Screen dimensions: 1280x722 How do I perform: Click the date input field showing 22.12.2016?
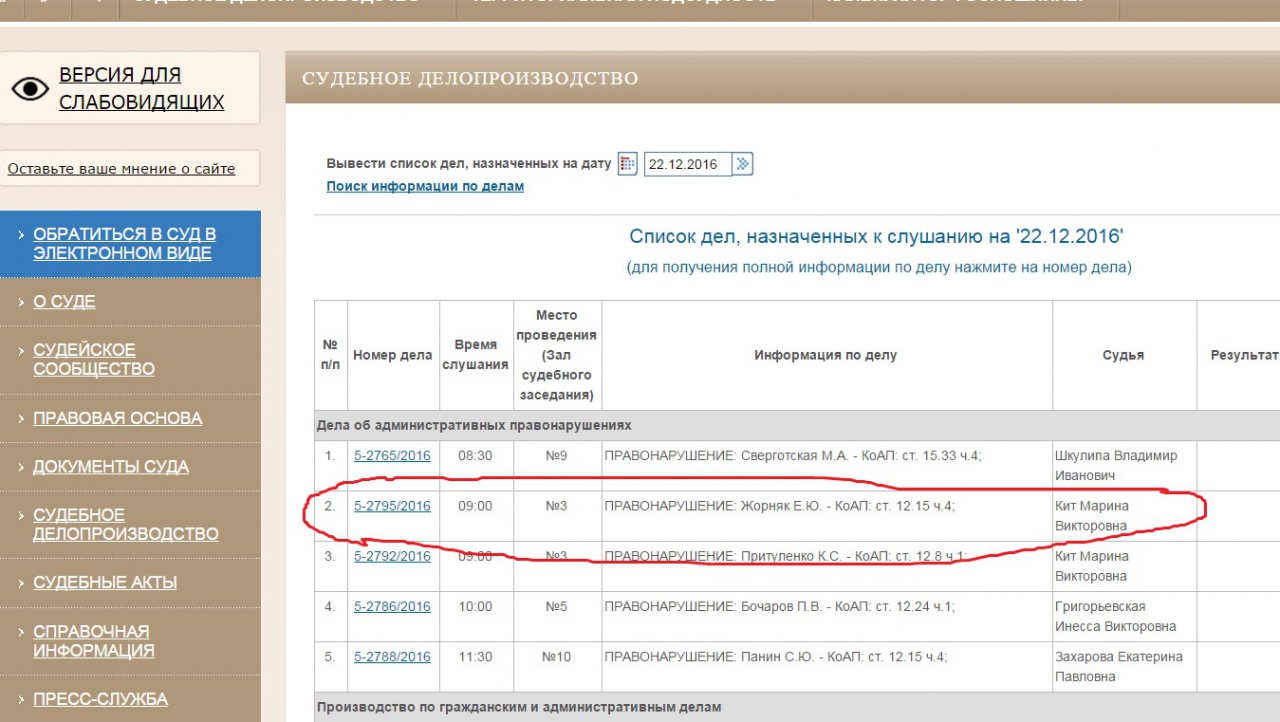tap(687, 164)
